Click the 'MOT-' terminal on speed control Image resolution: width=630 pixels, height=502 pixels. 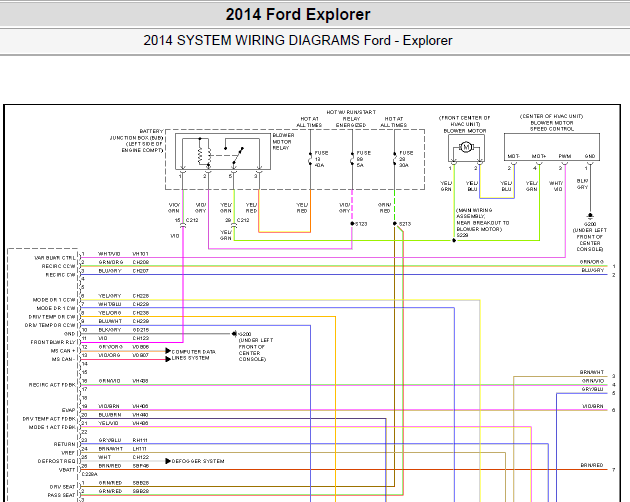[513, 156]
